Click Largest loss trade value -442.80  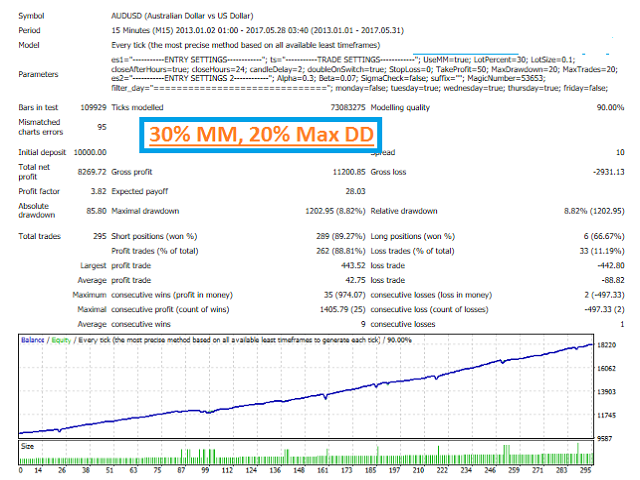point(611,266)
